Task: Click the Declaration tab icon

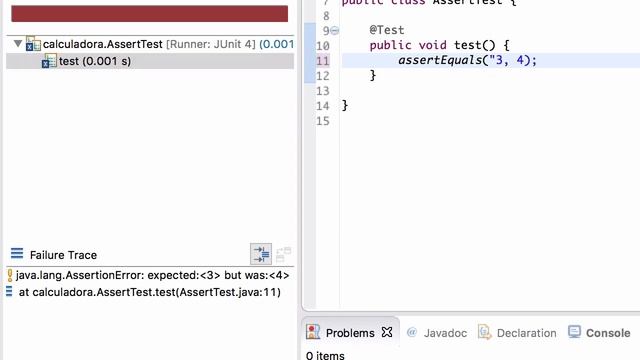Action: pos(484,333)
